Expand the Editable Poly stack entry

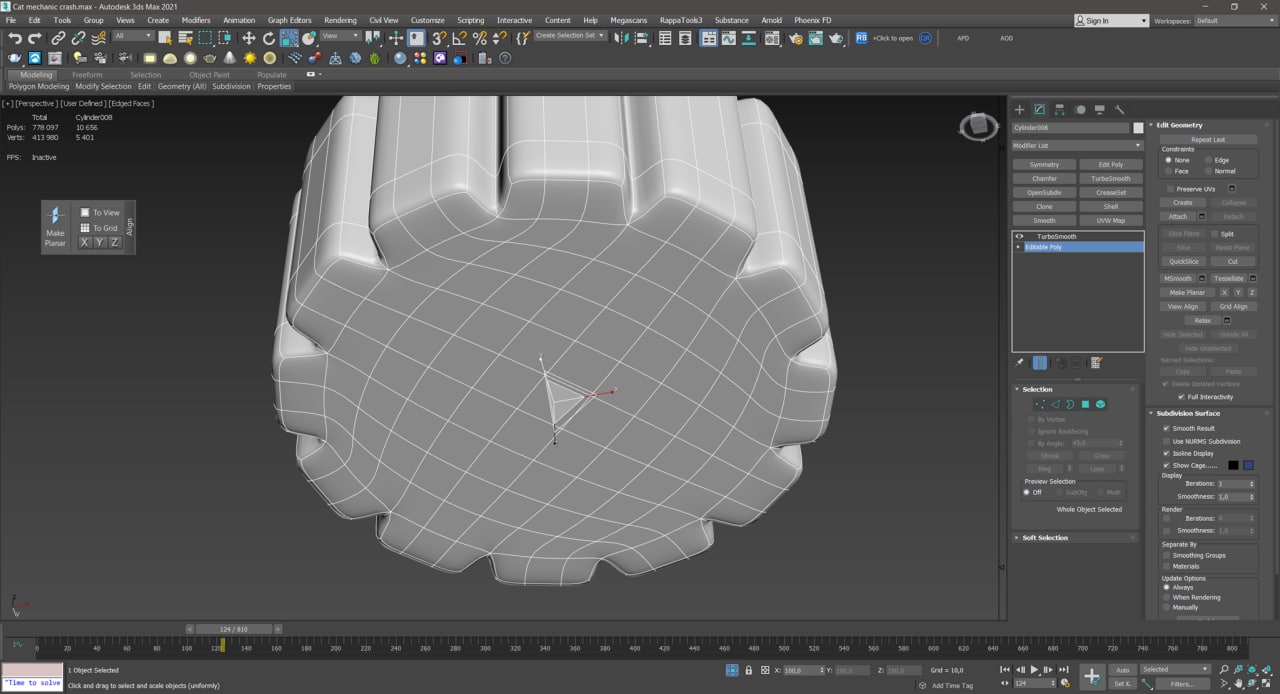pyautogui.click(x=1019, y=247)
